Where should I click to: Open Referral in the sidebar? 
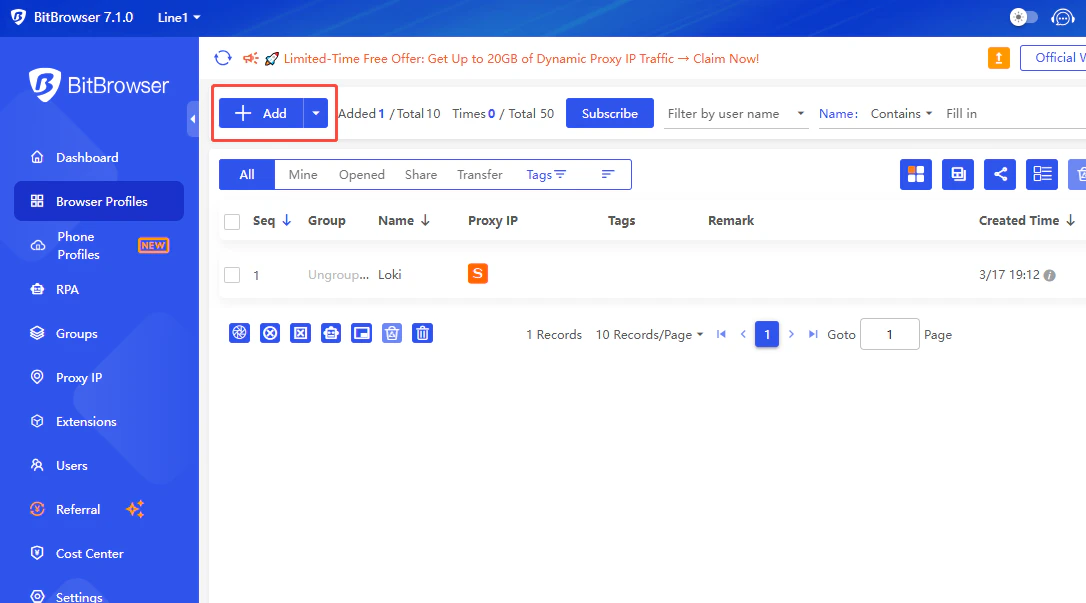coord(99,510)
